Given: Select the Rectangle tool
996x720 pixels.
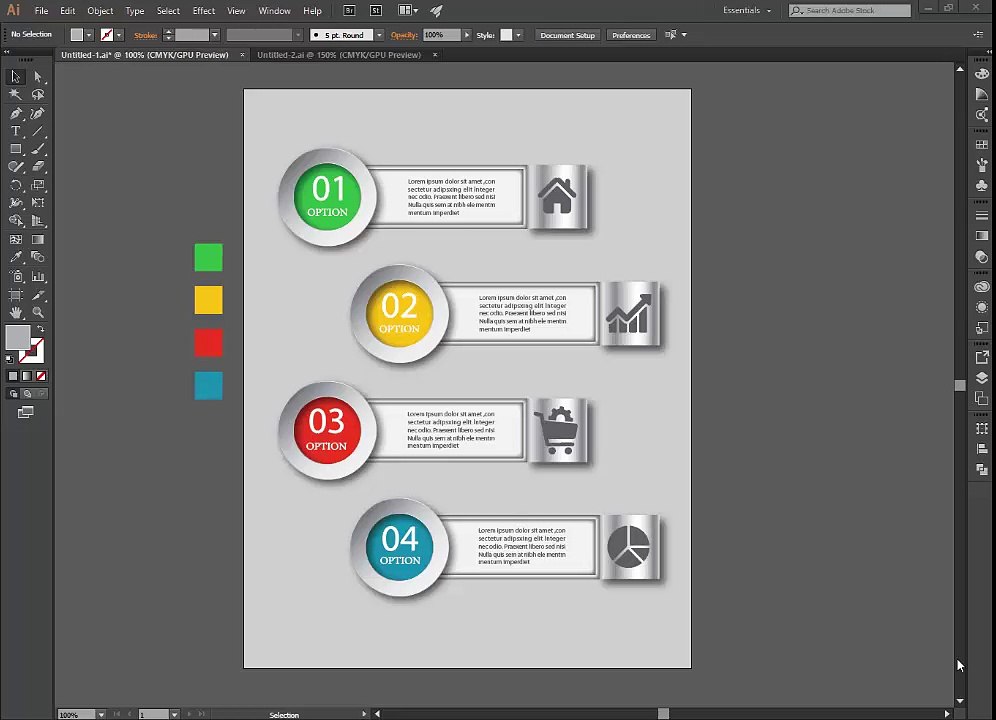Looking at the screenshot, I should pos(15,149).
